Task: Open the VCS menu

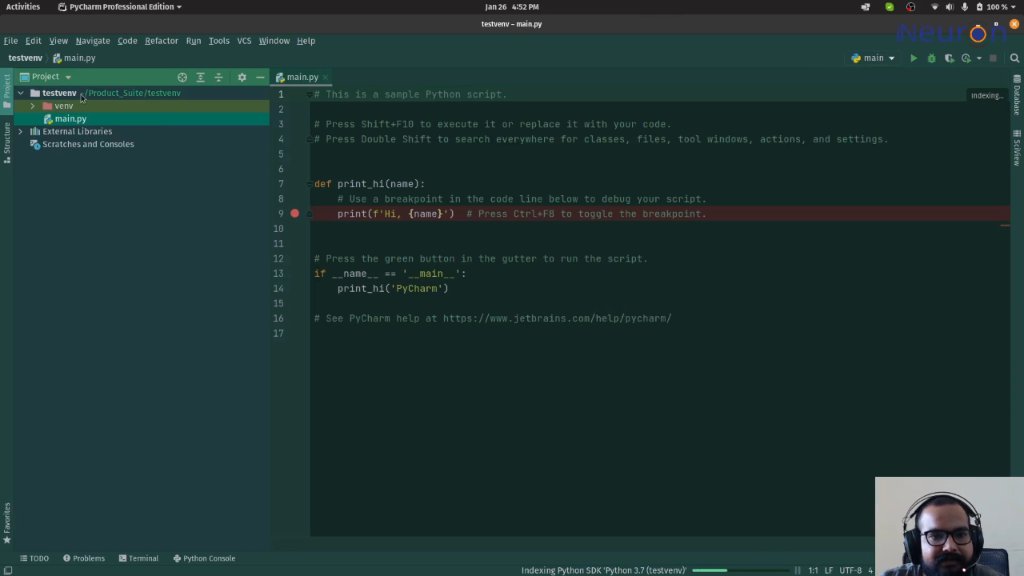Action: pyautogui.click(x=244, y=40)
